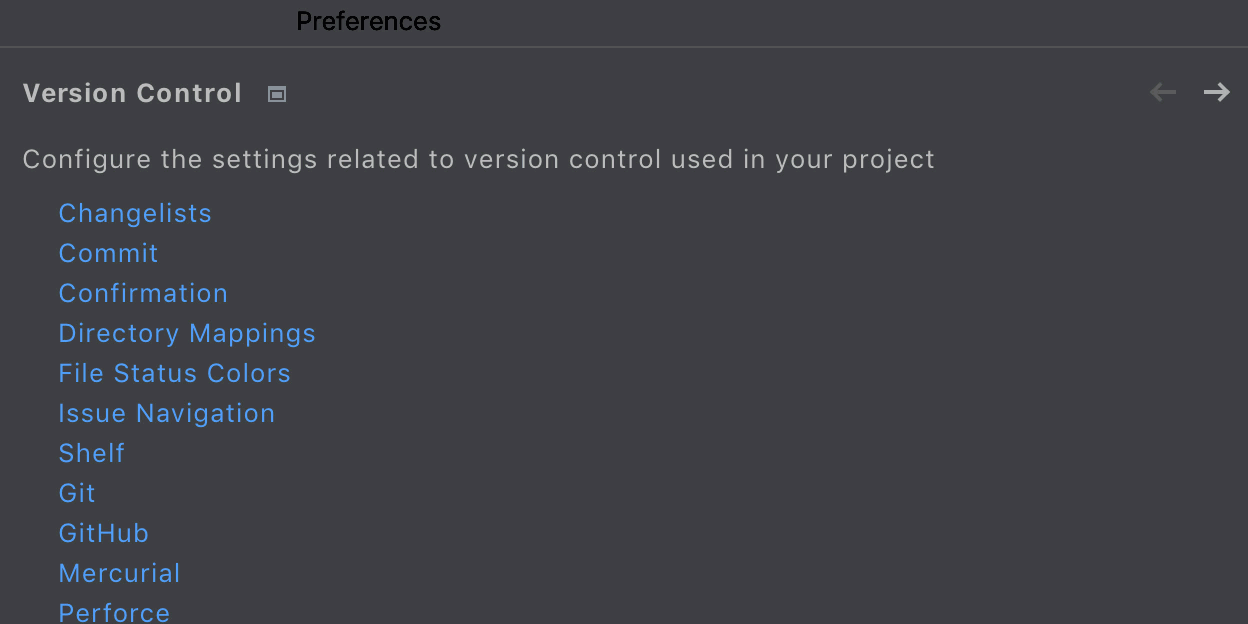This screenshot has height=624, width=1248.
Task: Click the version control description text
Action: tap(478, 159)
